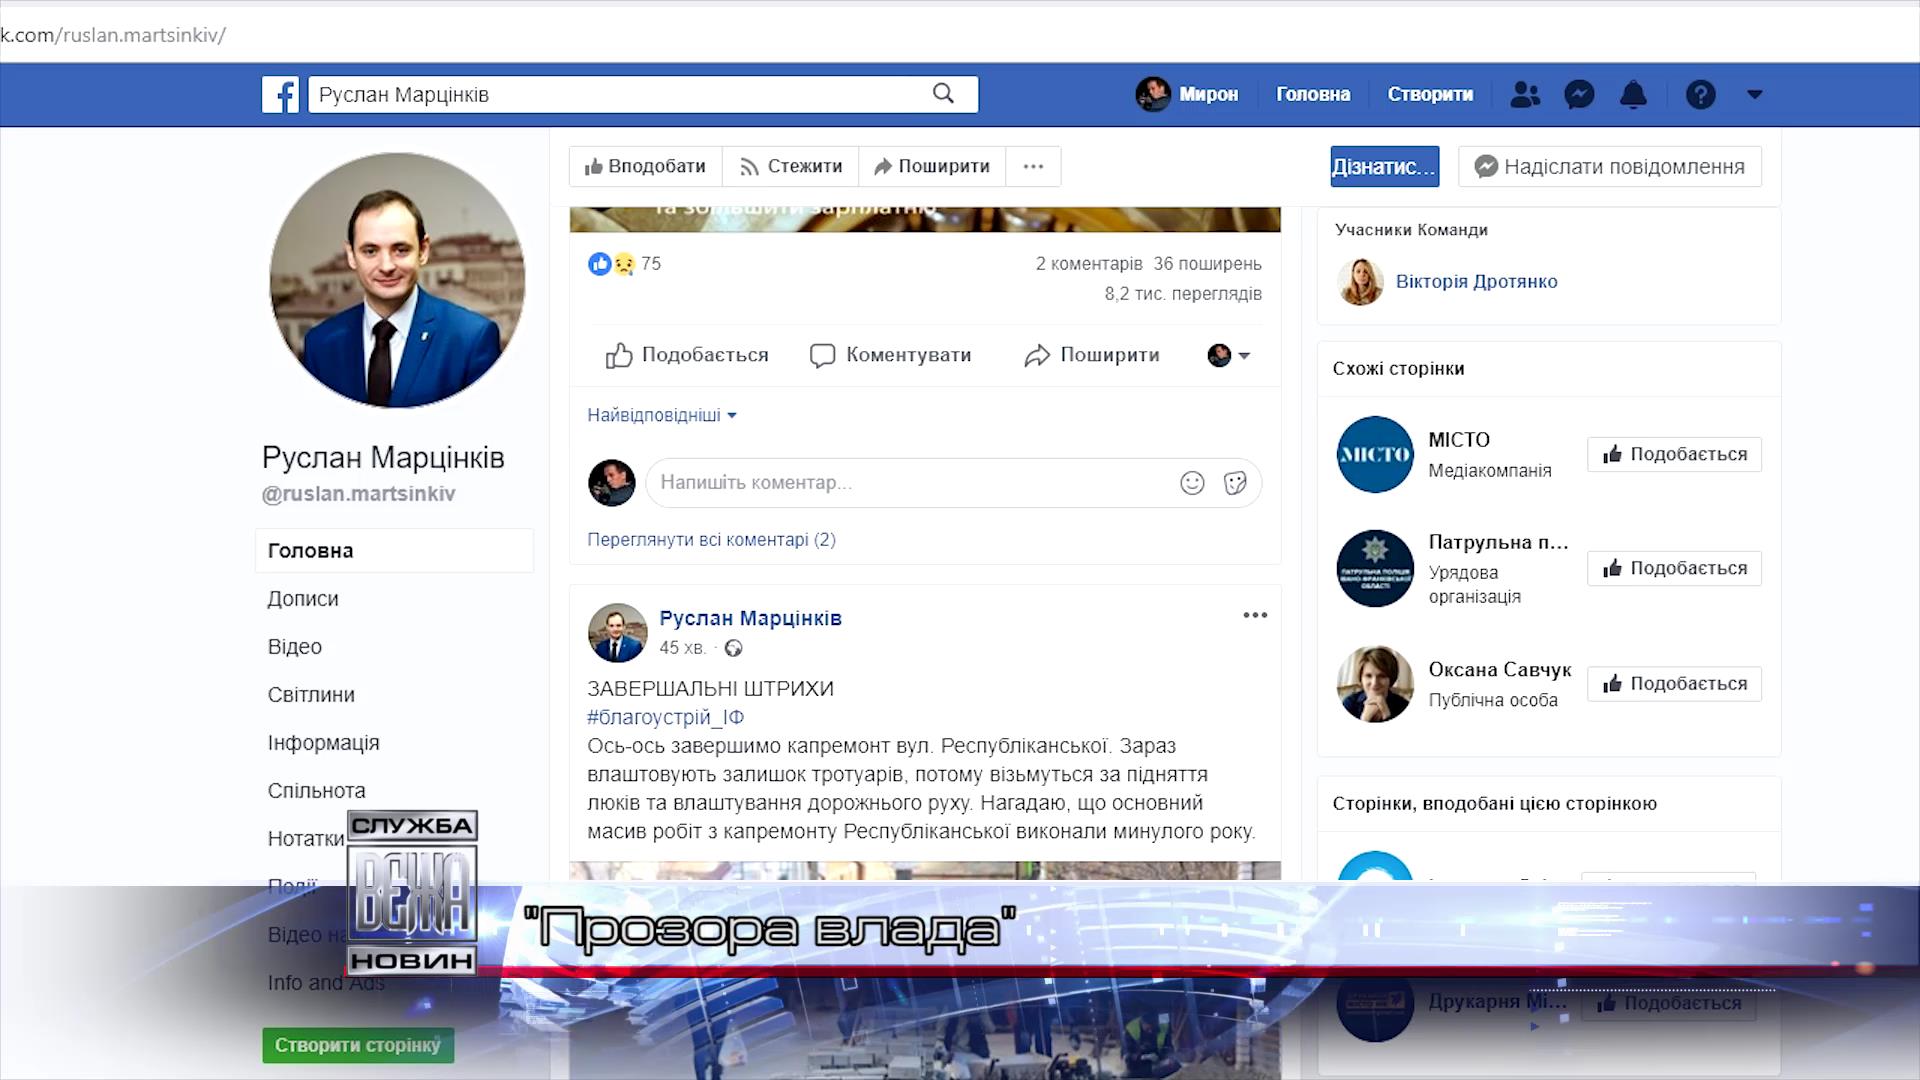Open the notifications bell icon
The height and width of the screenshot is (1080, 1920).
point(1633,94)
